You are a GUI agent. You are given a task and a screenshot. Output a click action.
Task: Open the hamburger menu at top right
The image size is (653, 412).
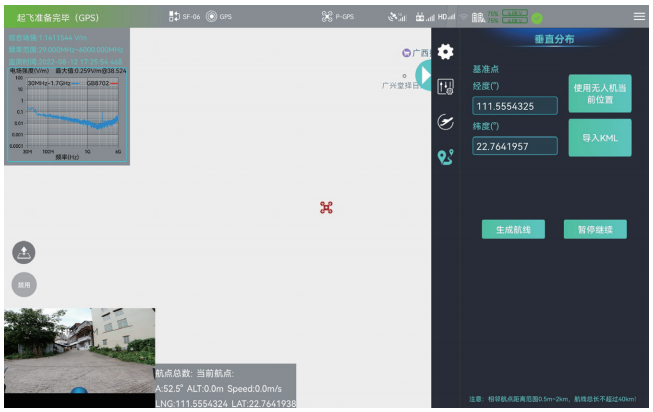pos(639,16)
